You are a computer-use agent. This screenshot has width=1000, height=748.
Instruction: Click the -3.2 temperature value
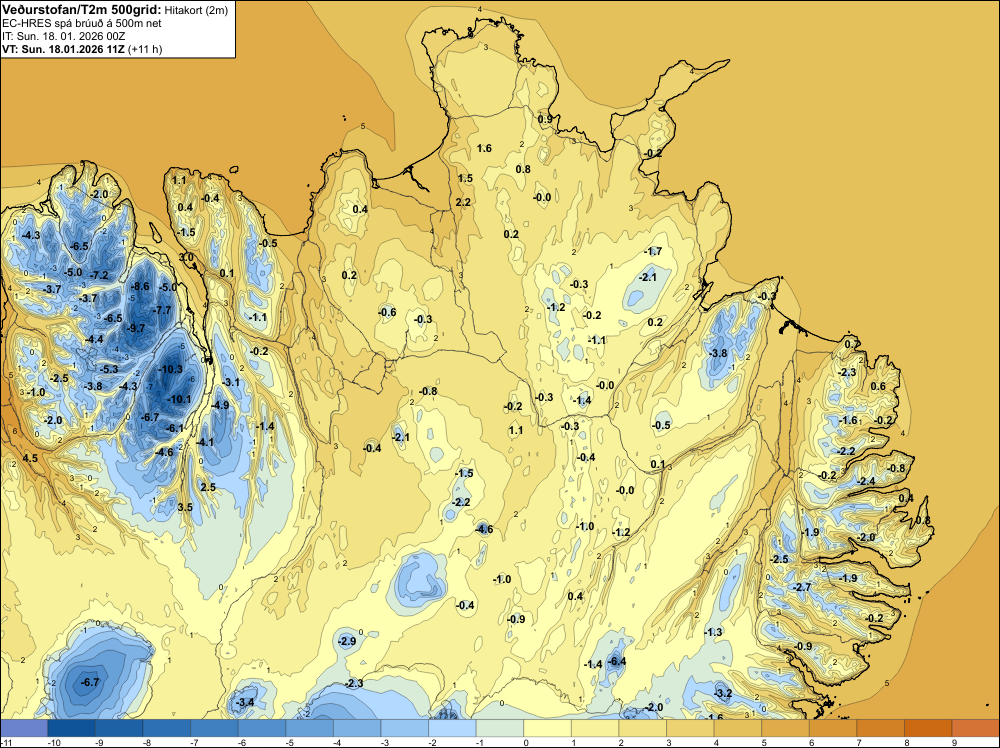(723, 693)
